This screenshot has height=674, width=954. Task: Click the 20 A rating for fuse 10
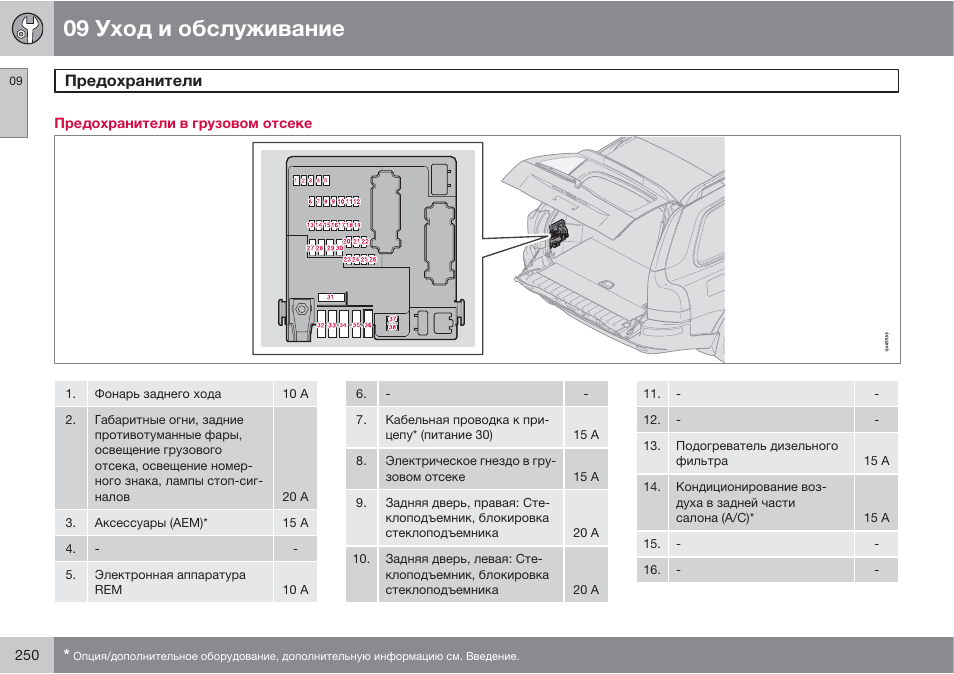click(x=585, y=589)
